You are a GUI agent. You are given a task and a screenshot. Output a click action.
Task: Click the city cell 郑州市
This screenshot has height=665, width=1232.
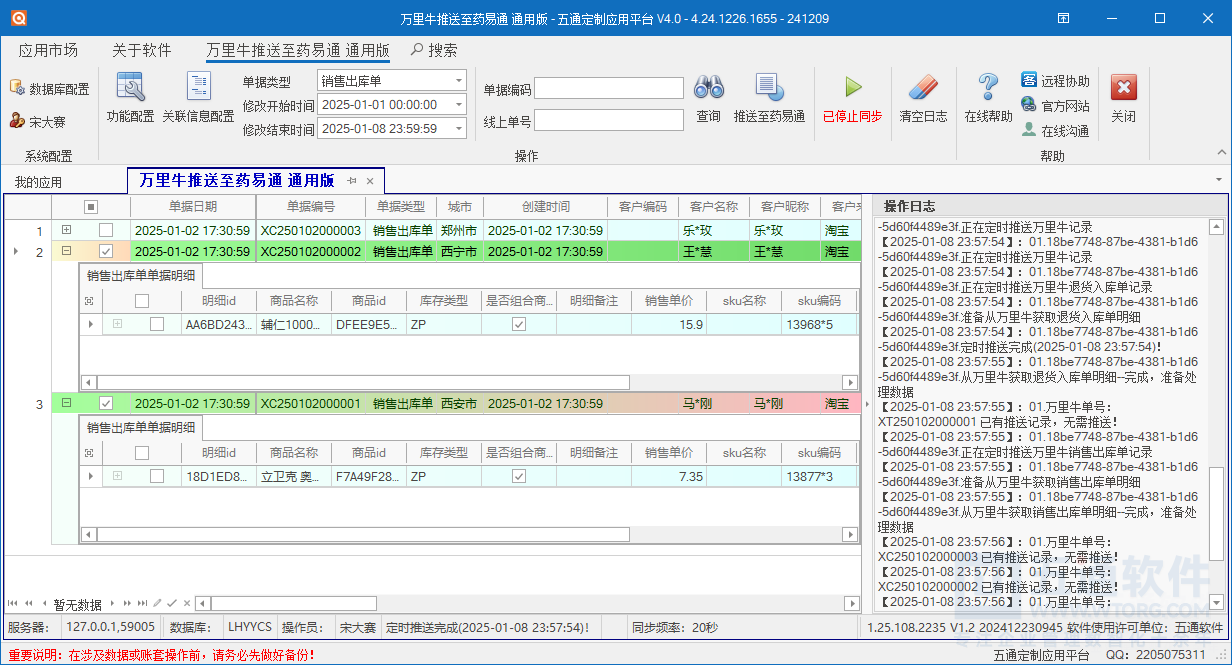[x=461, y=230]
